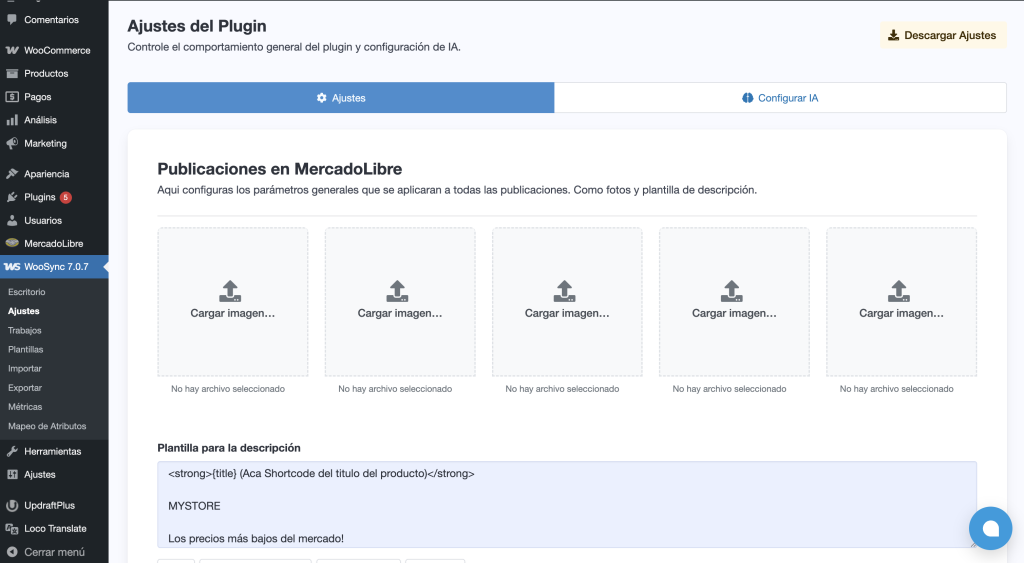Image resolution: width=1024 pixels, height=563 pixels.
Task: Open Productos in the sidebar
Action: [x=54, y=74]
